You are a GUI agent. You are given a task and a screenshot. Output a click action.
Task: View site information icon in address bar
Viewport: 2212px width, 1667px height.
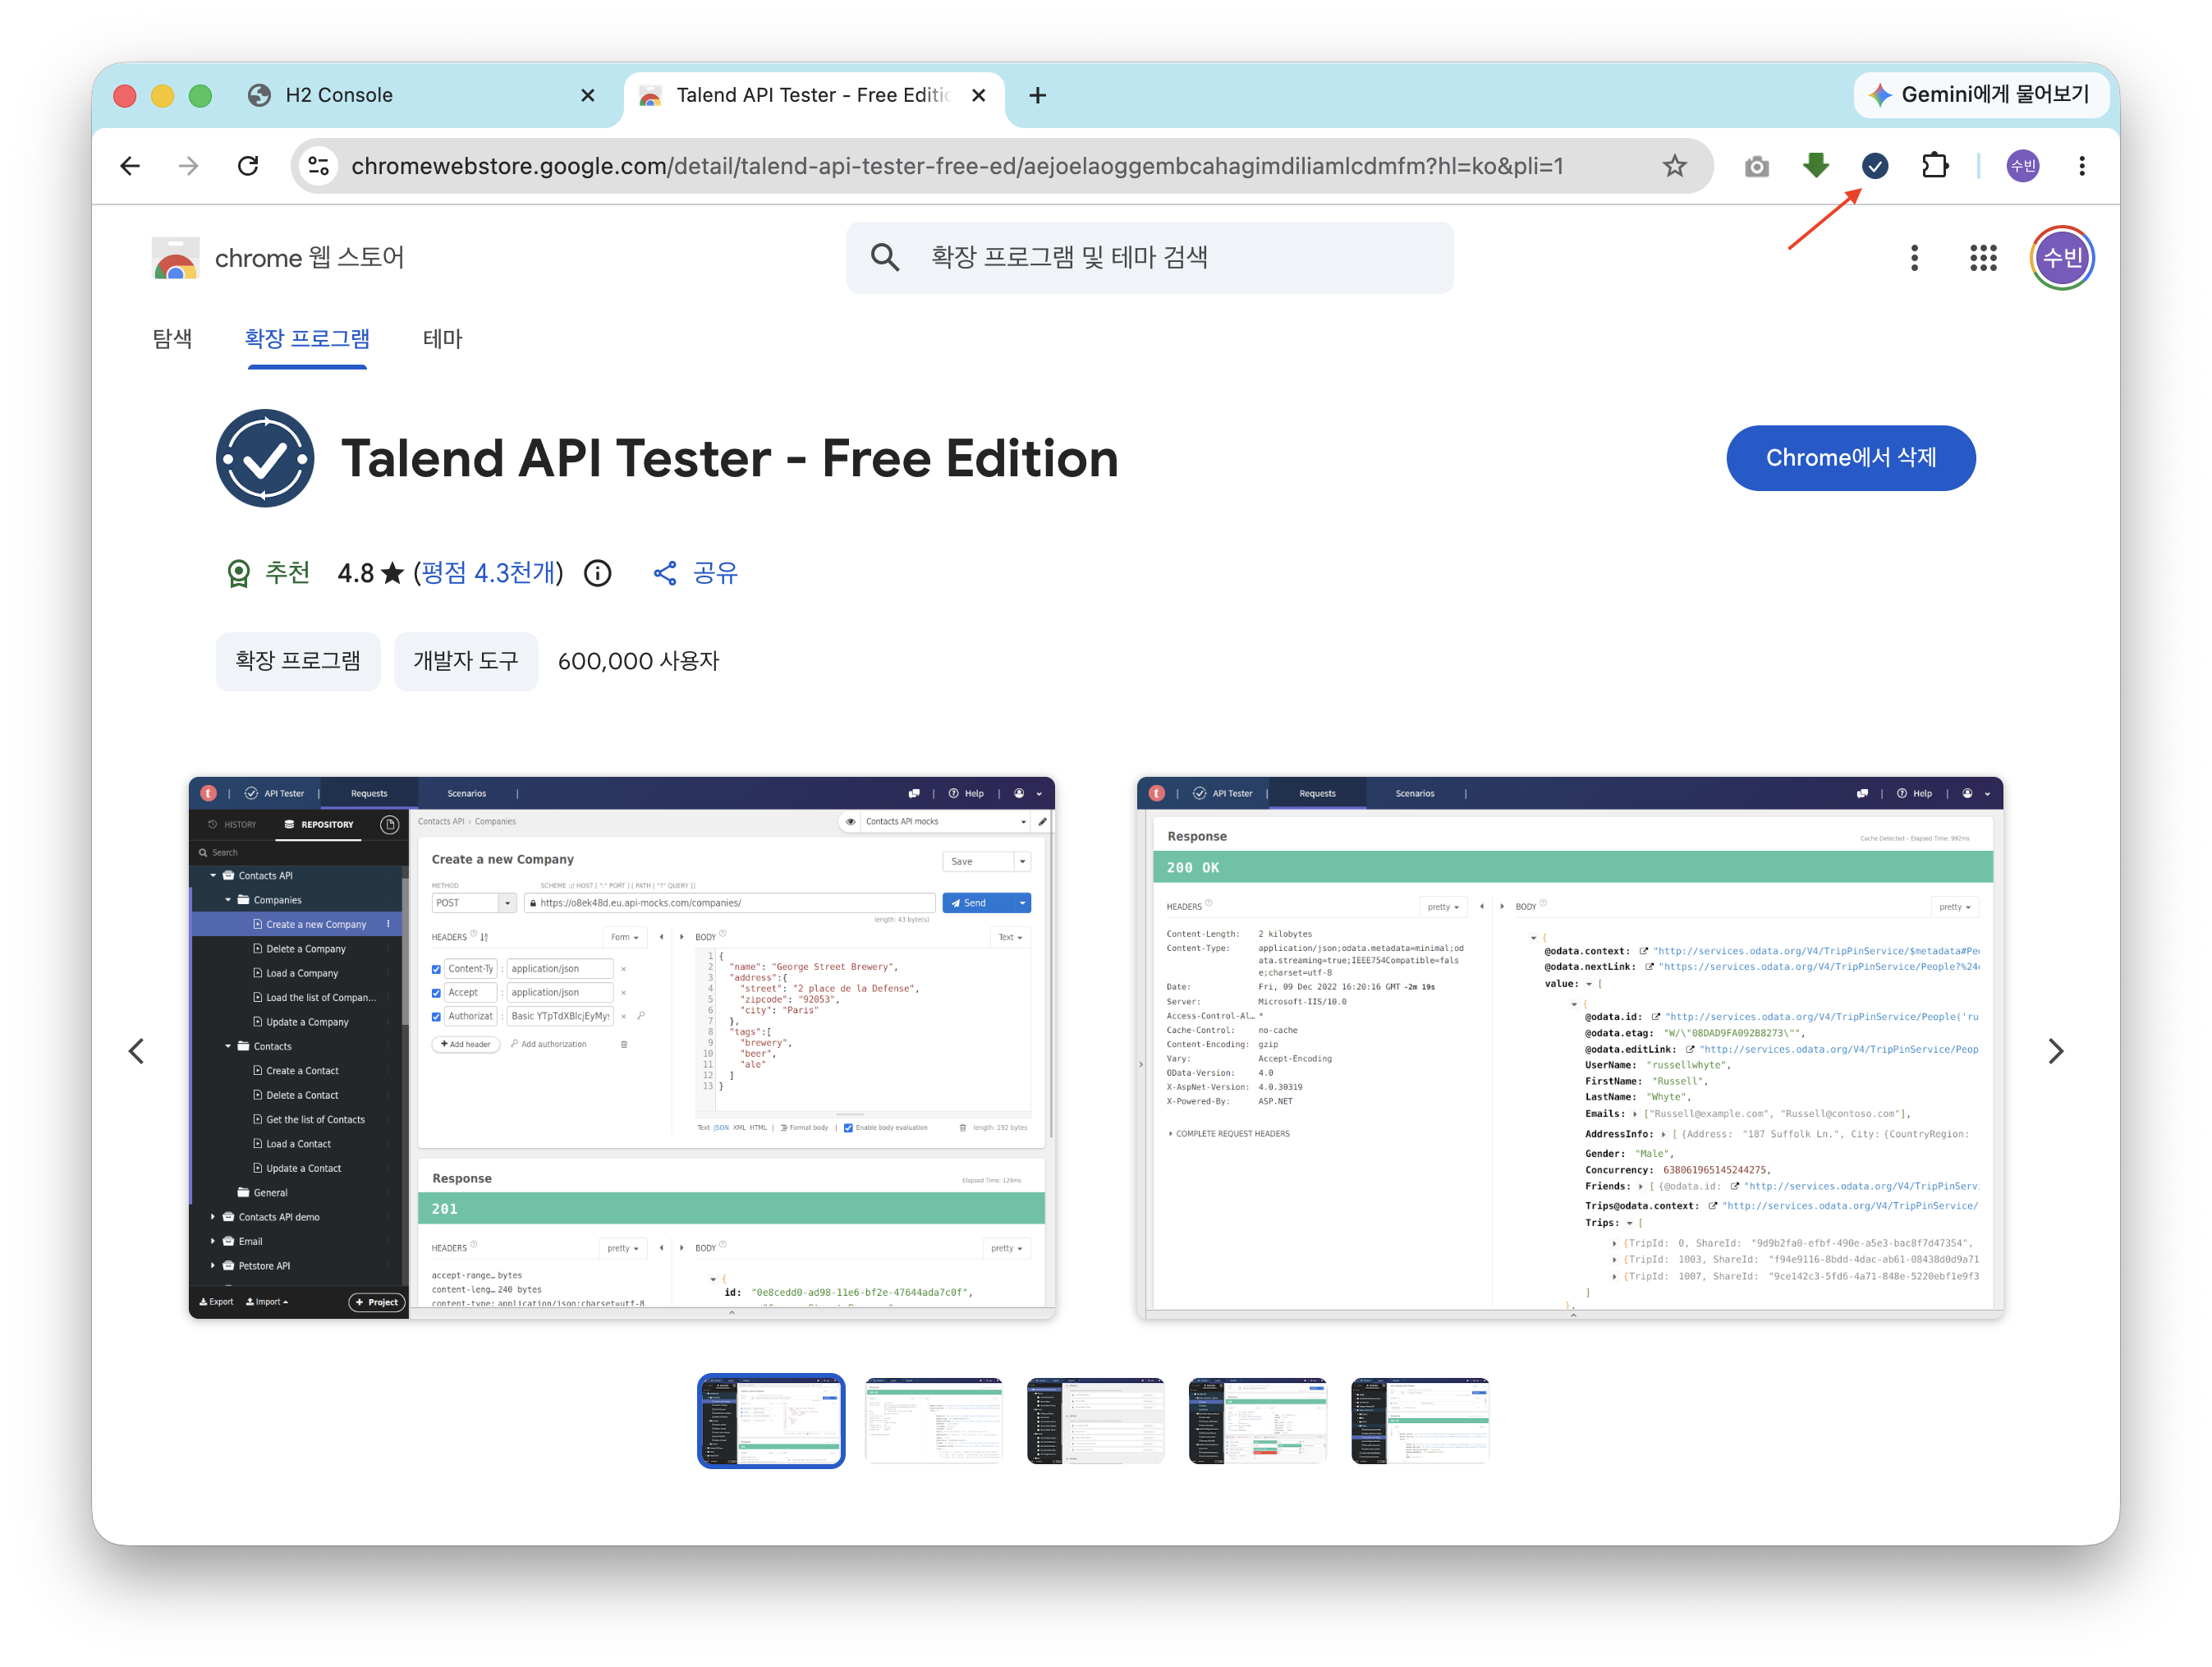(x=319, y=166)
